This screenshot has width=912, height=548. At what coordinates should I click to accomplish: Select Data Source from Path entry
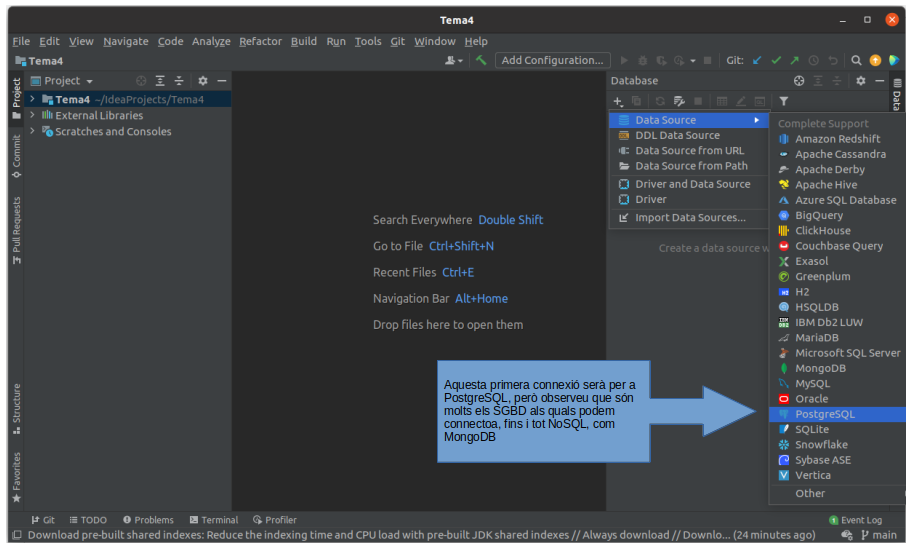[x=689, y=166]
